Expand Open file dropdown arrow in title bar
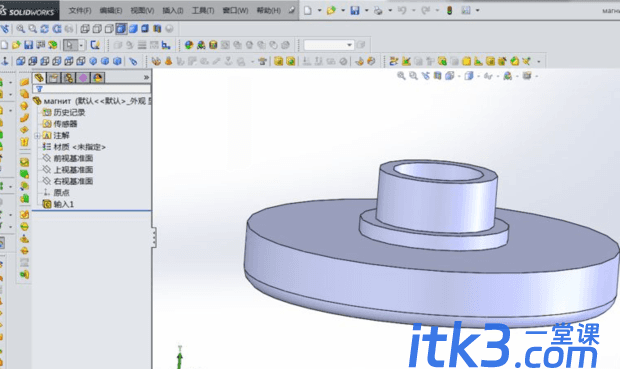This screenshot has height=369, width=620. (x=343, y=11)
